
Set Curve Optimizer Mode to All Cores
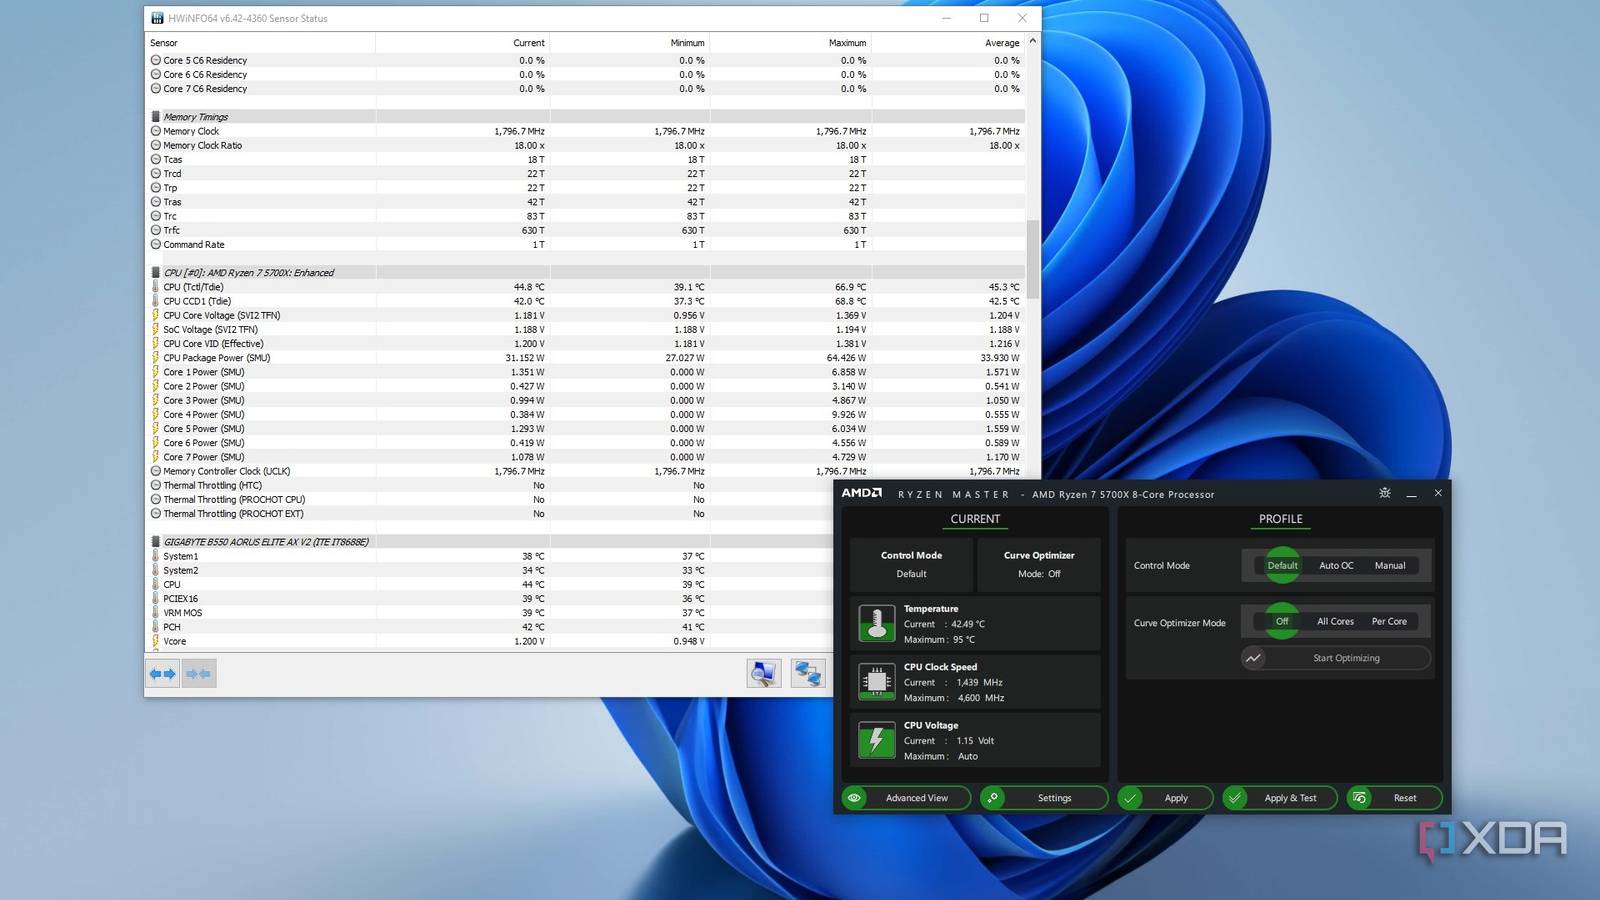tap(1334, 621)
